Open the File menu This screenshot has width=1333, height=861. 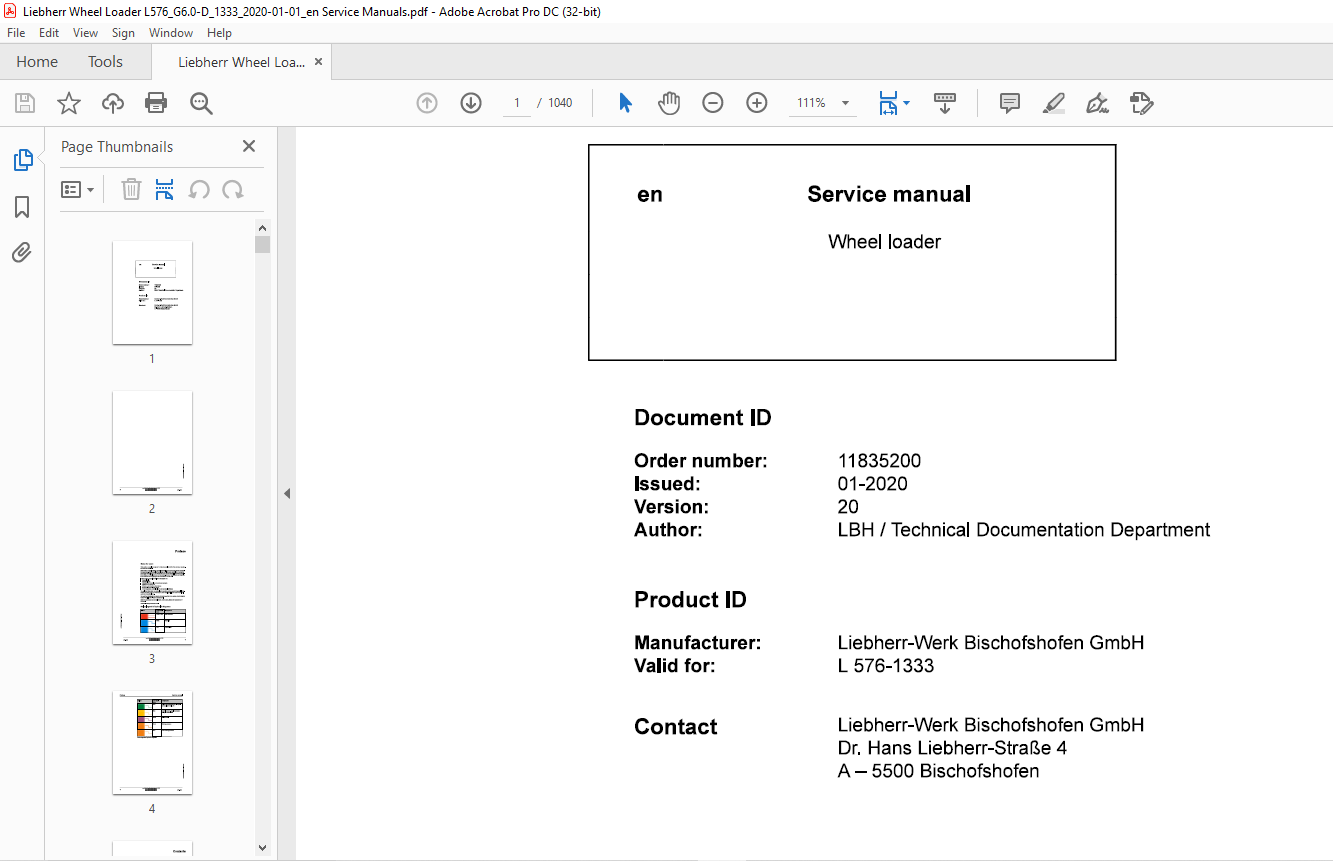[15, 33]
